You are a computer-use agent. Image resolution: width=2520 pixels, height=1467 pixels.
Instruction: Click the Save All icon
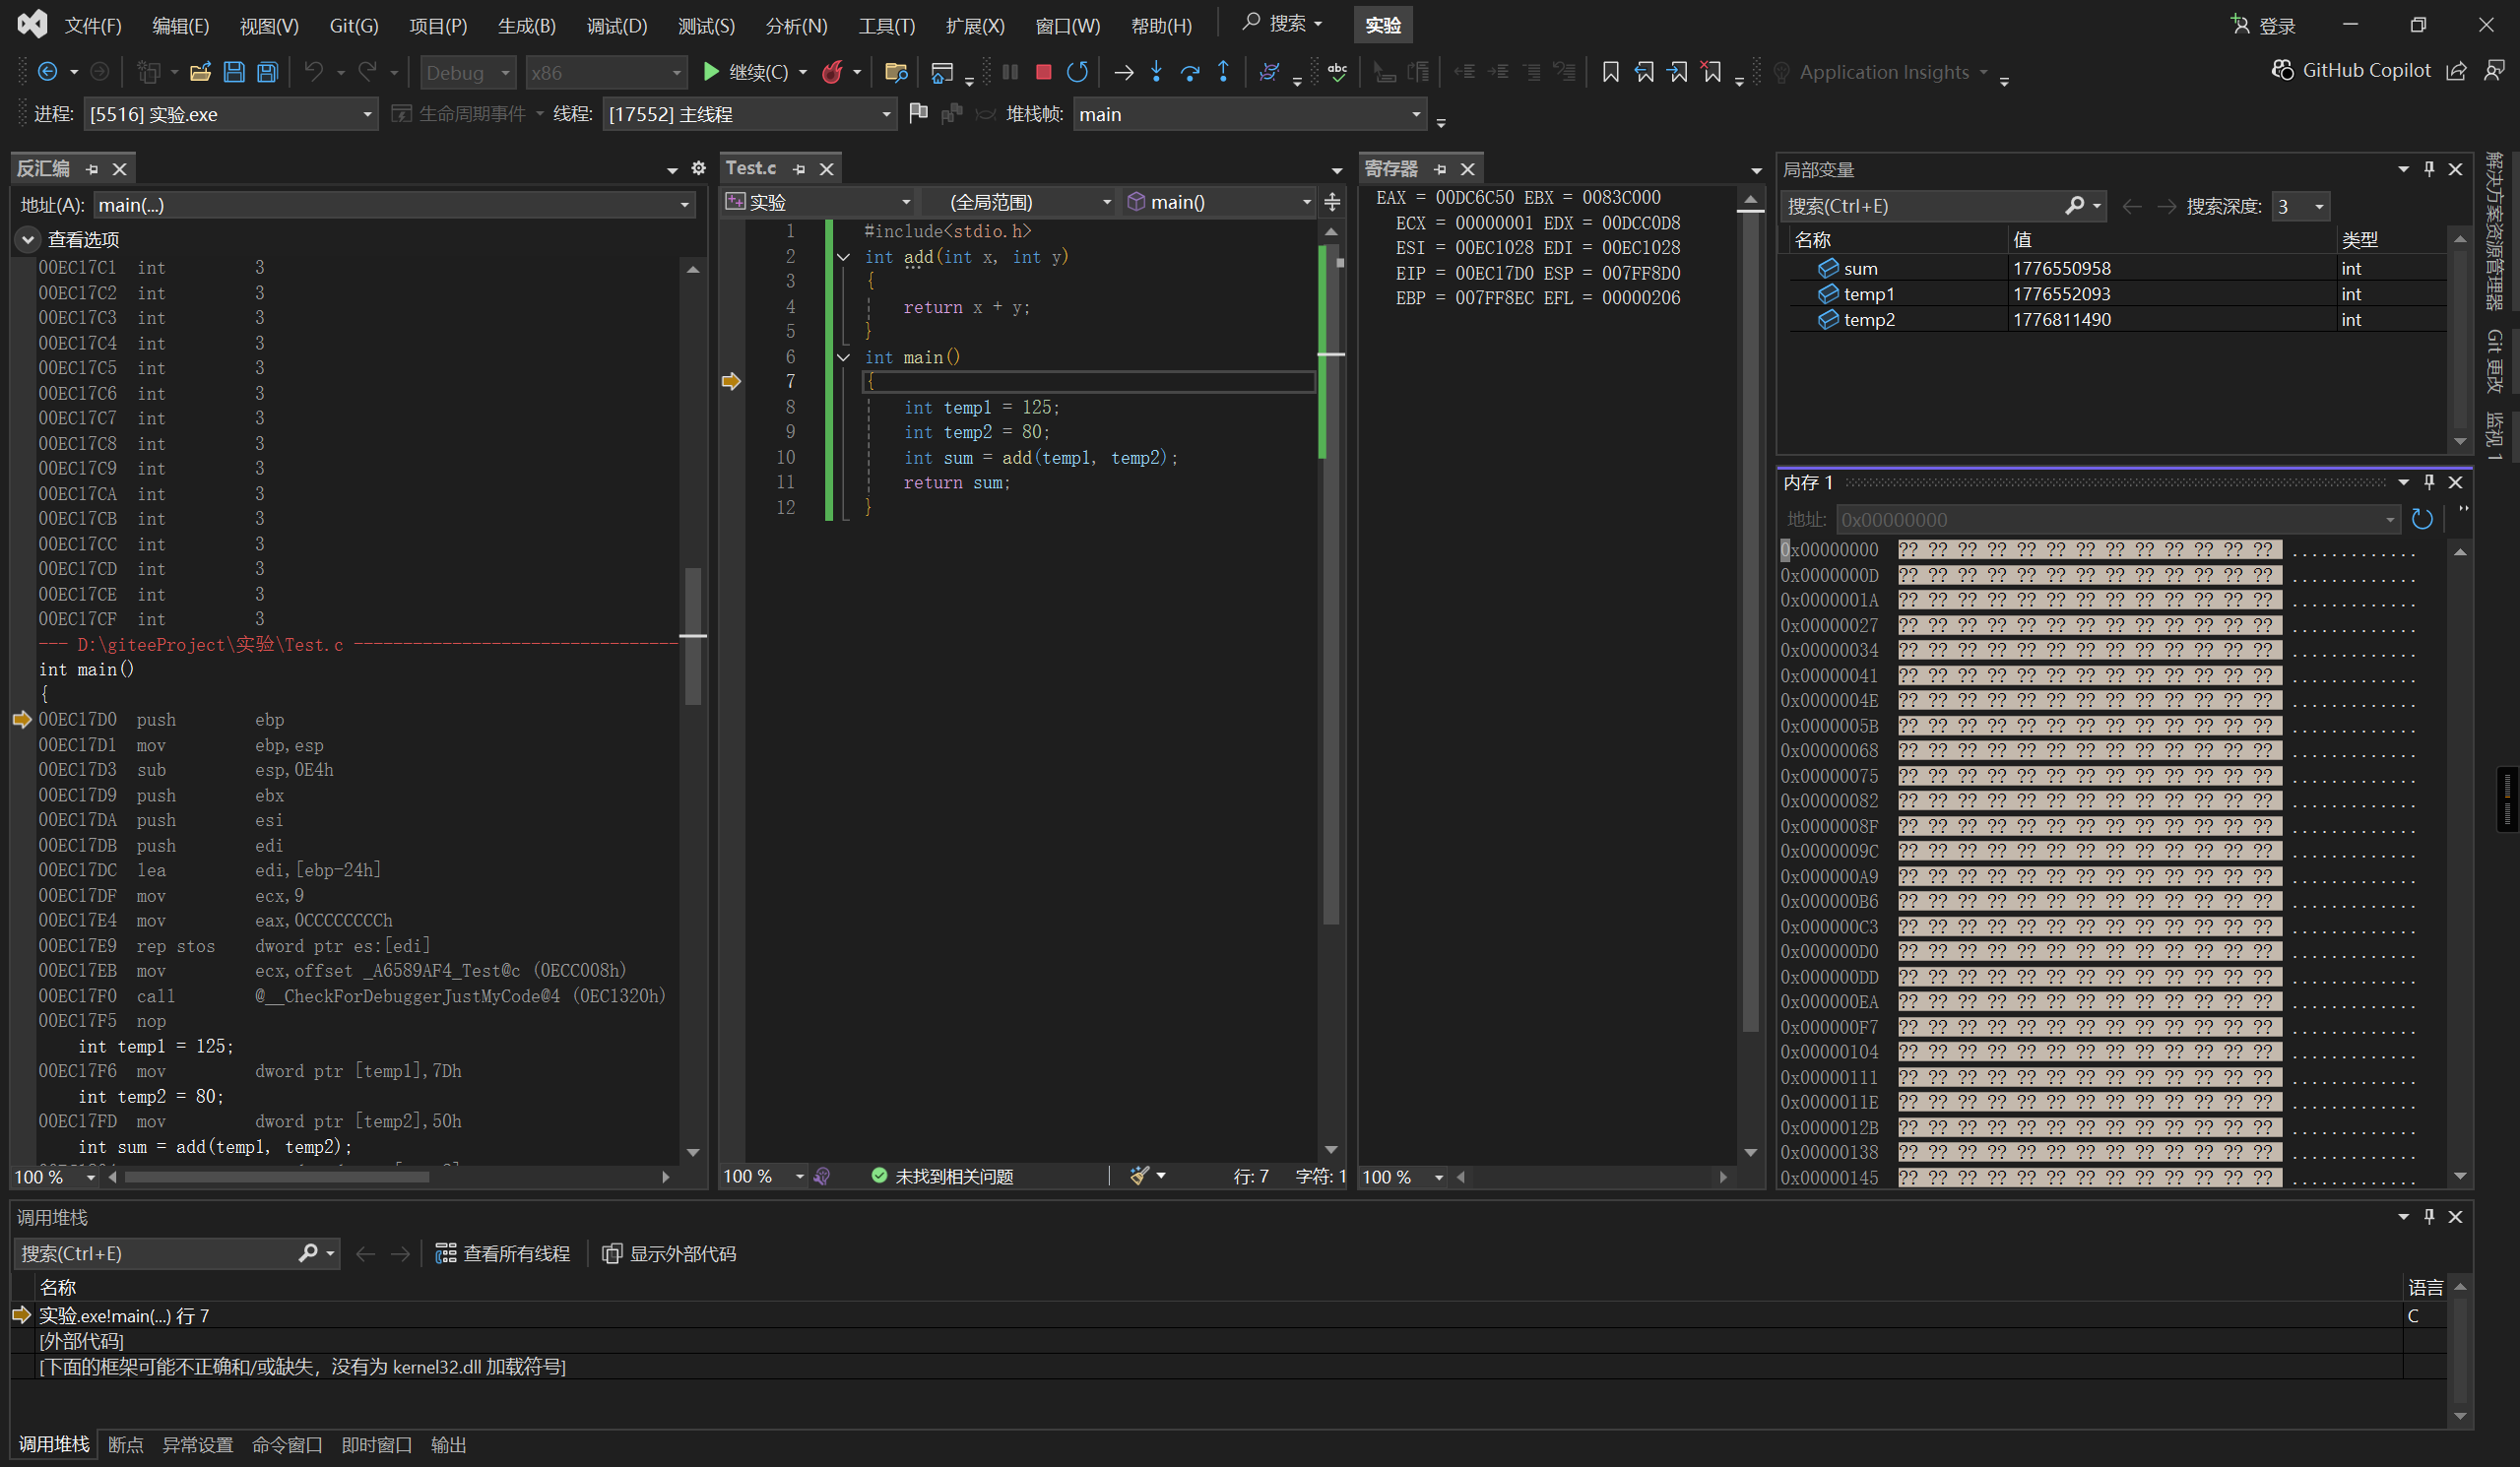(x=267, y=72)
